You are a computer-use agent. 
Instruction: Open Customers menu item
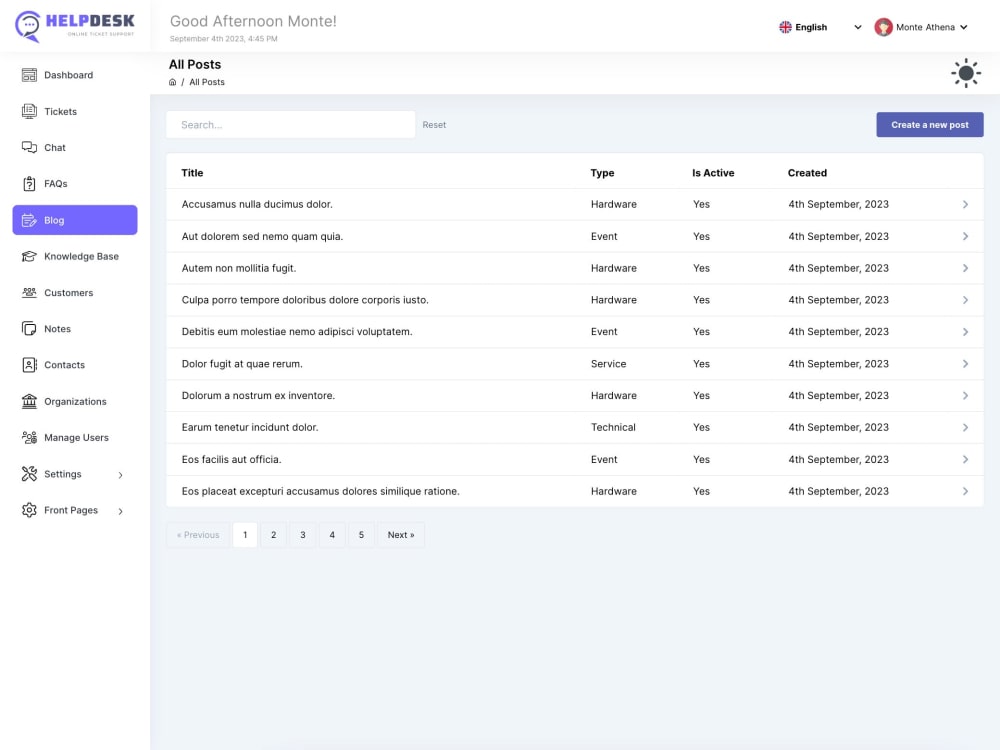tap(75, 293)
